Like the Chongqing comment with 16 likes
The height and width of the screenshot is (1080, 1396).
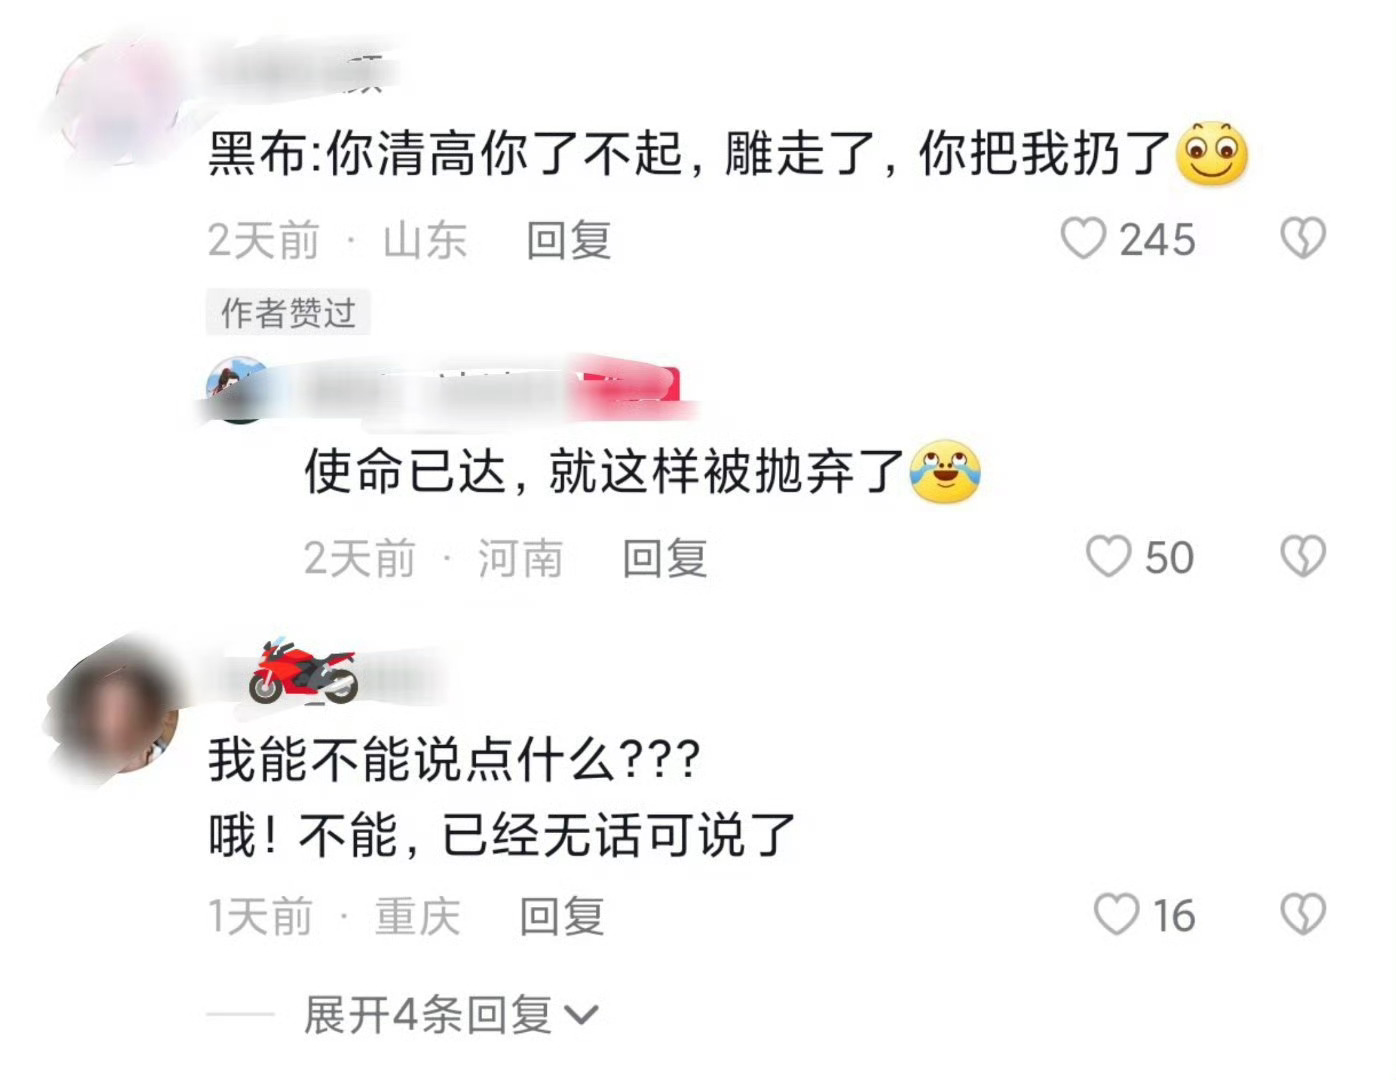[1116, 914]
